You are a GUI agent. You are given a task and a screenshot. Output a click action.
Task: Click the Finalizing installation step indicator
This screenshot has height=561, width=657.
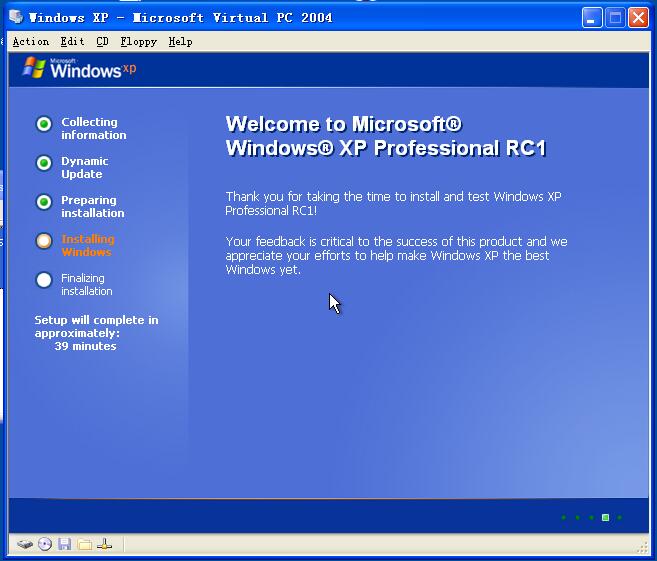(44, 280)
